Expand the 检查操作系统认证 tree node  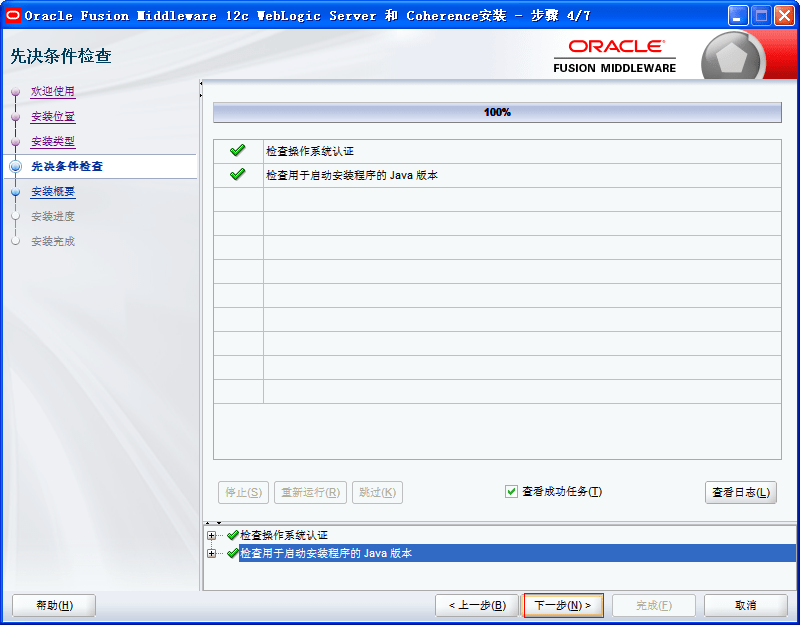(211, 536)
